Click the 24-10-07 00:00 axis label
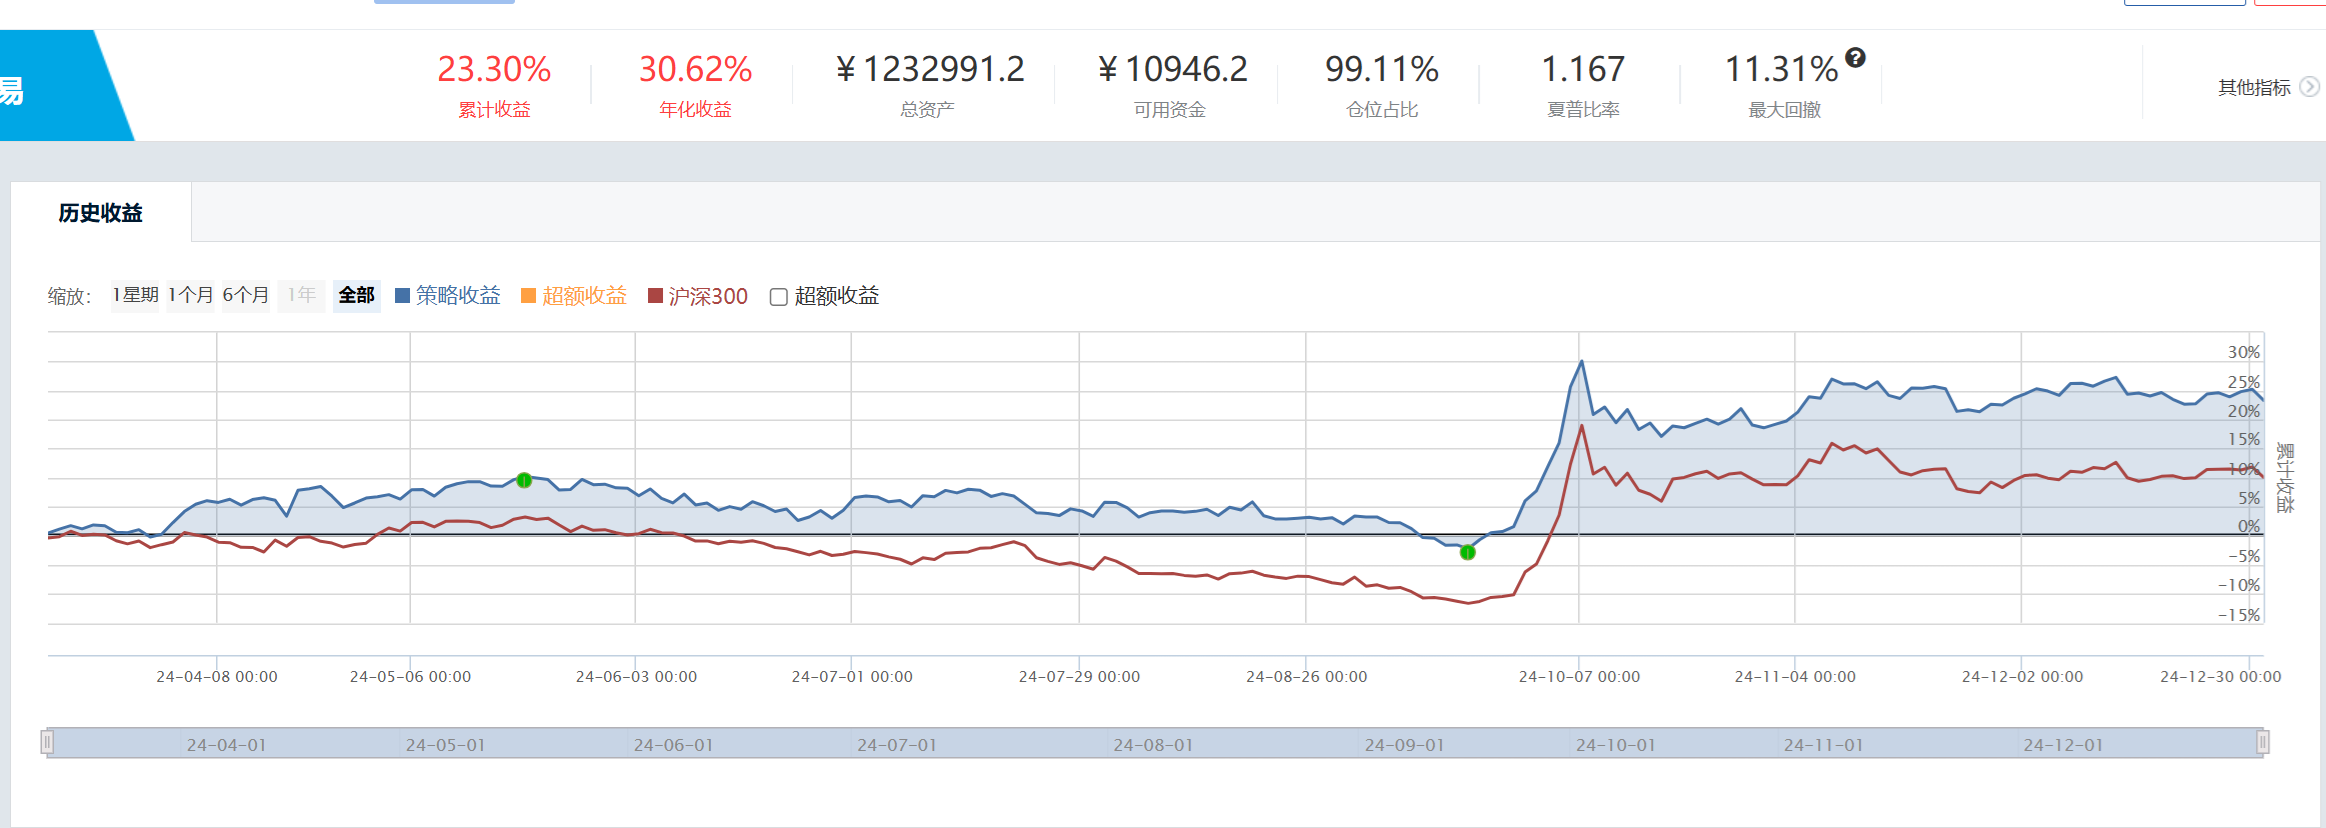The width and height of the screenshot is (2326, 828). coord(1579,677)
